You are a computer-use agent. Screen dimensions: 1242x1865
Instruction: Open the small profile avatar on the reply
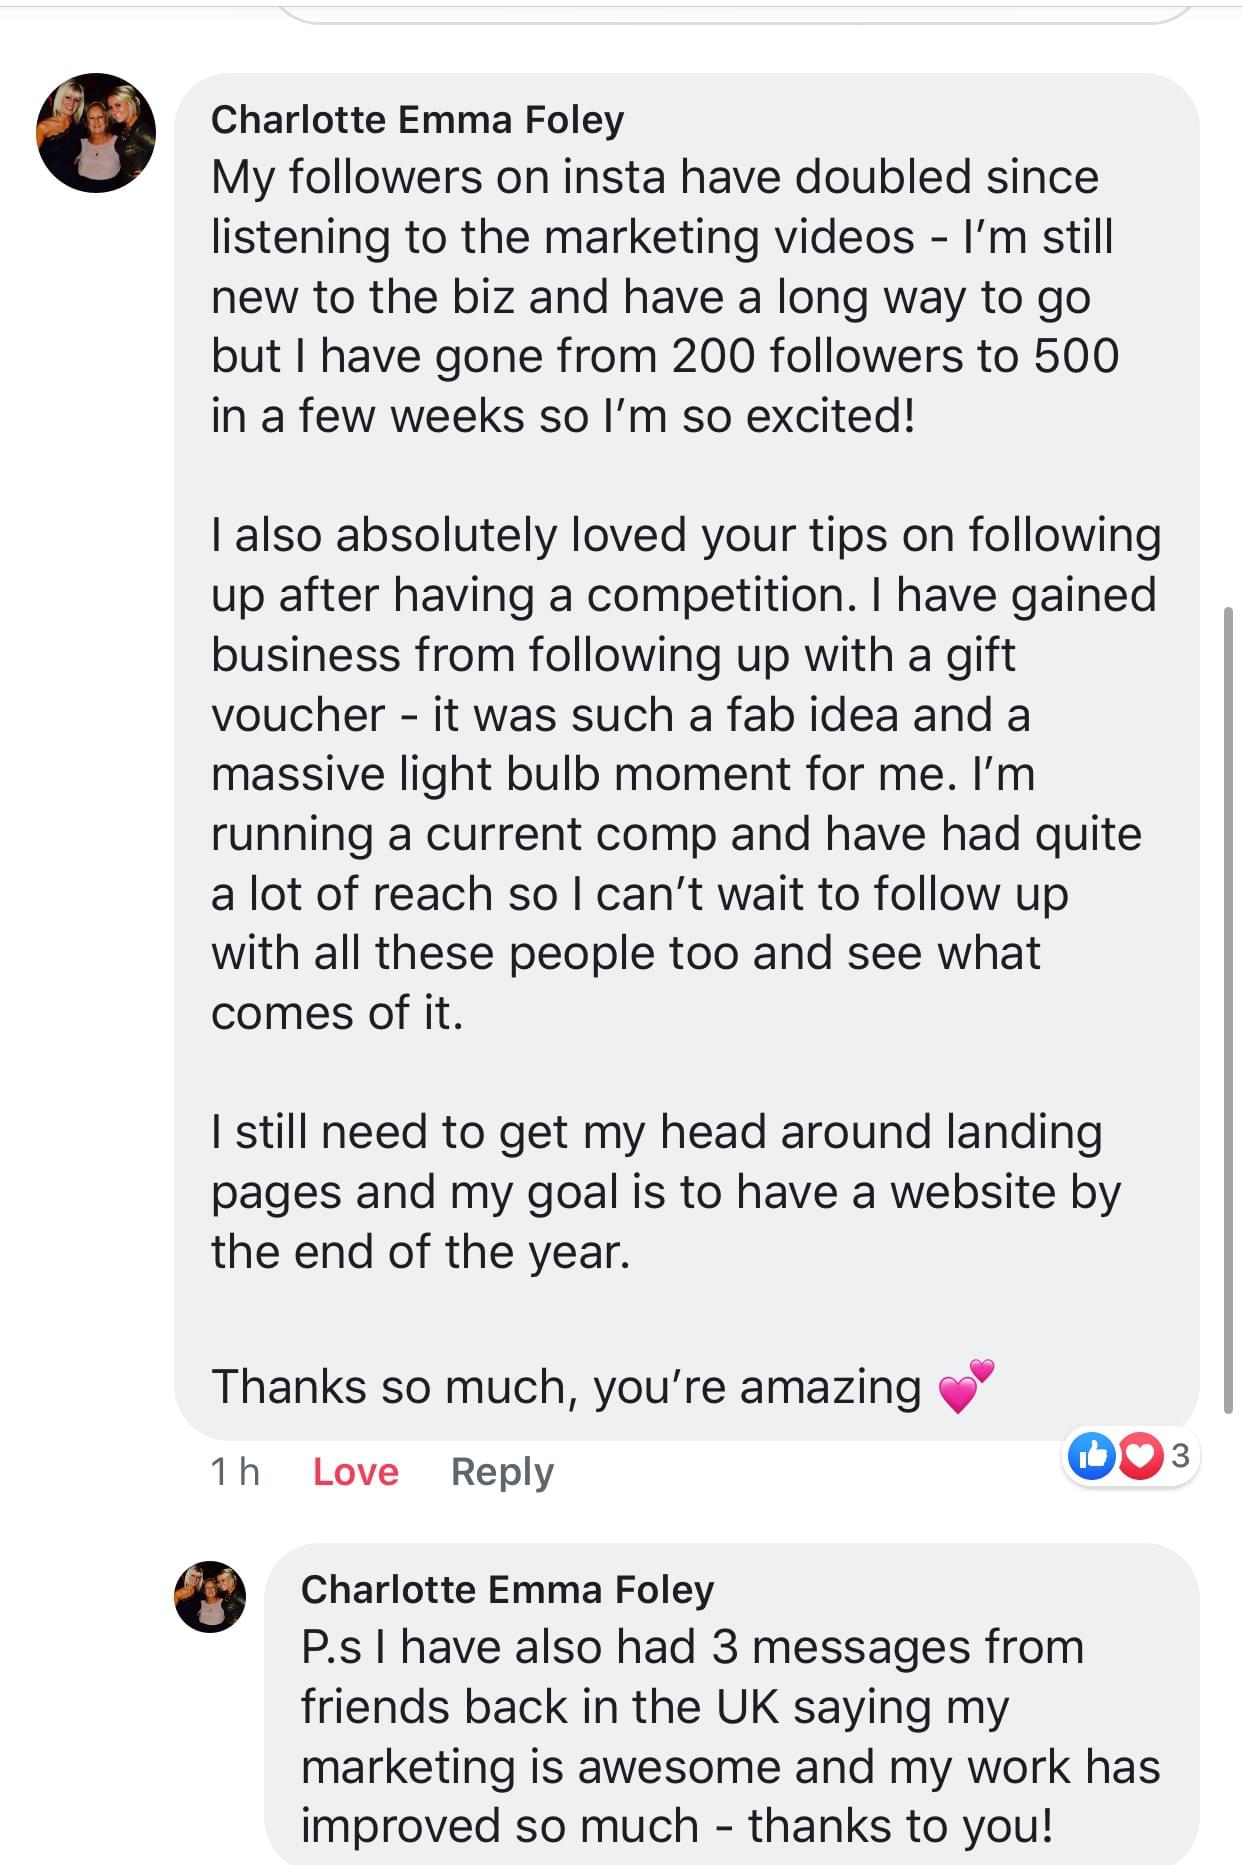click(x=210, y=1597)
